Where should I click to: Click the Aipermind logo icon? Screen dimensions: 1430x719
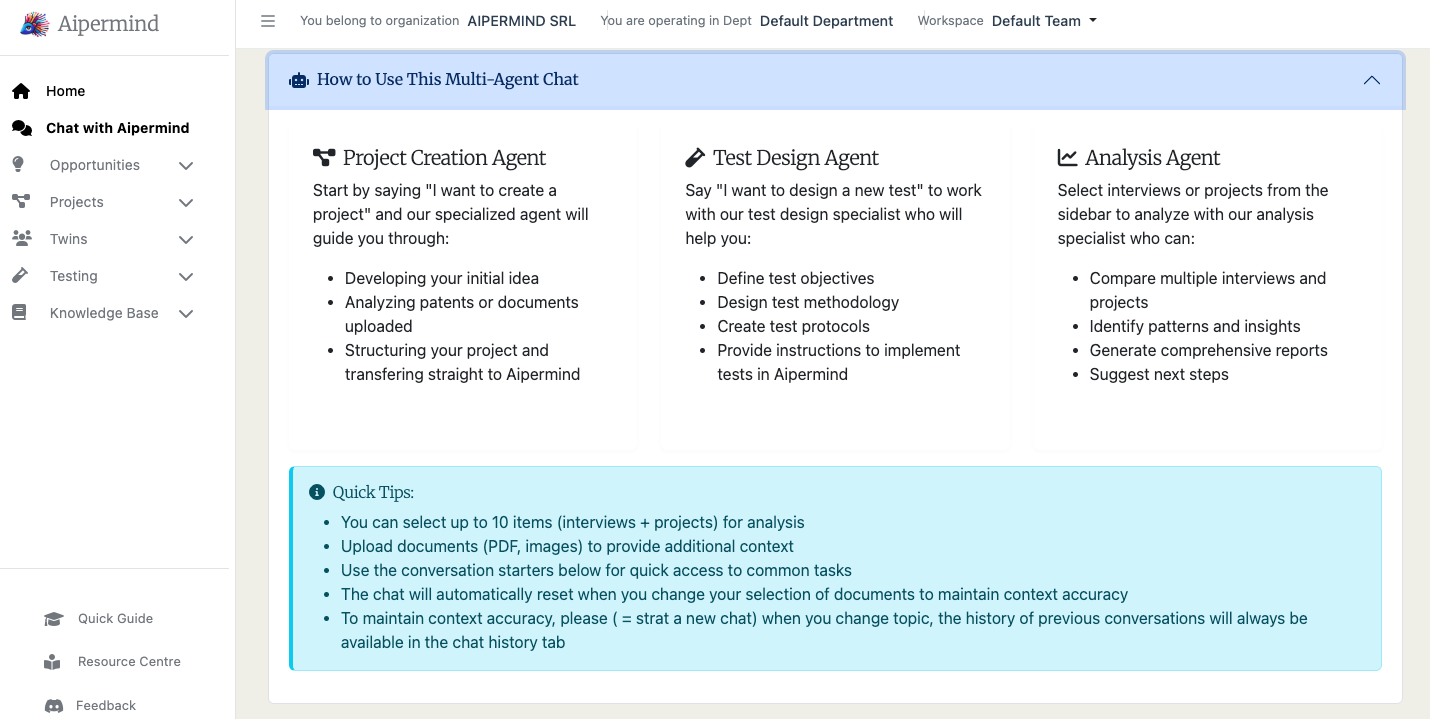point(35,24)
